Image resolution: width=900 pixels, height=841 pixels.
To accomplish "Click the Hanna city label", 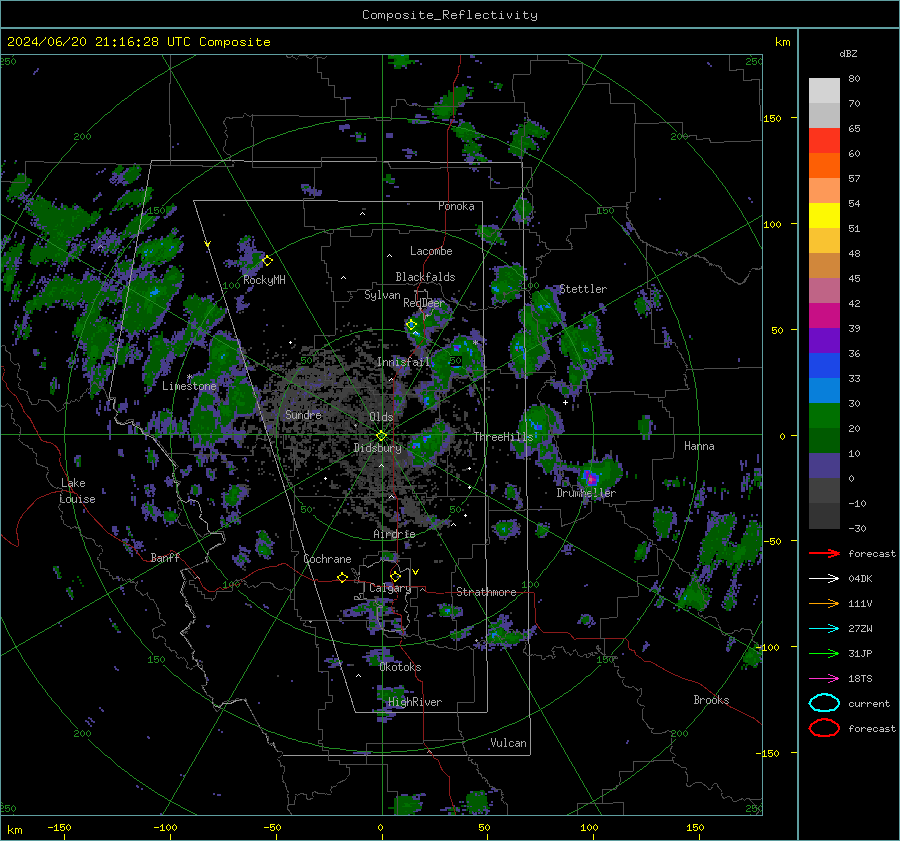I will [x=699, y=446].
